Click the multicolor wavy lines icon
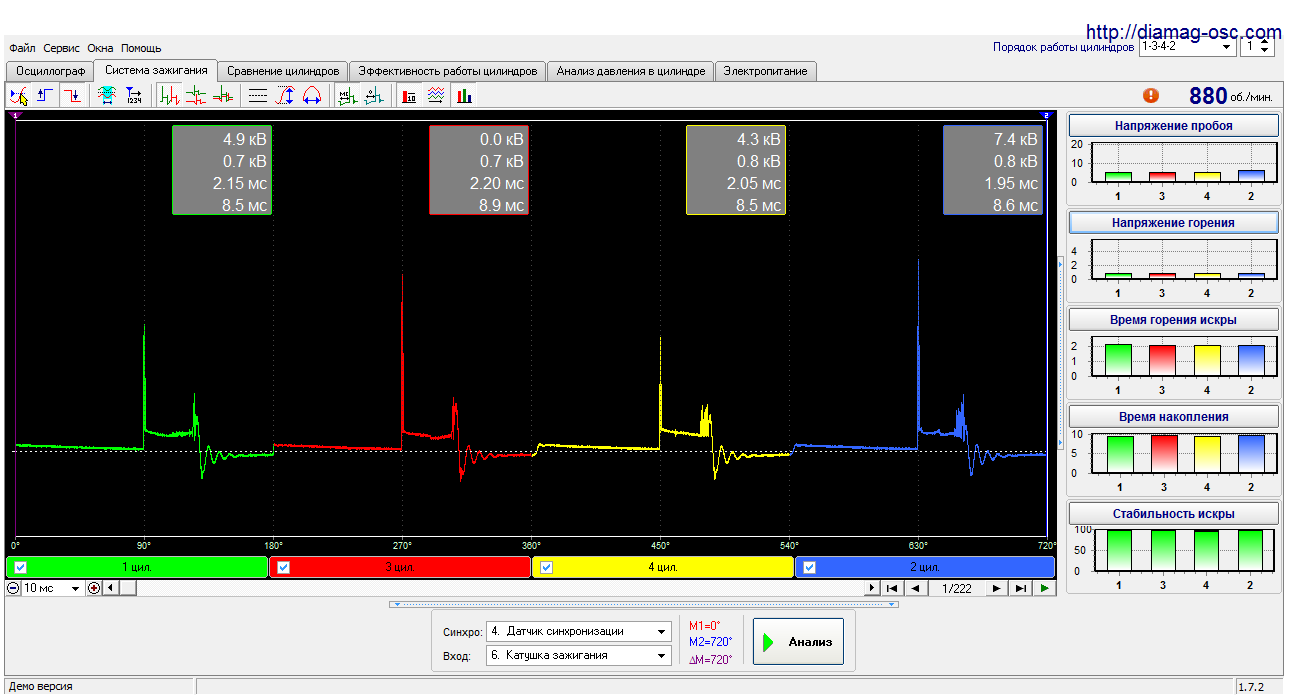The width and height of the screenshot is (1296, 699). (436, 96)
